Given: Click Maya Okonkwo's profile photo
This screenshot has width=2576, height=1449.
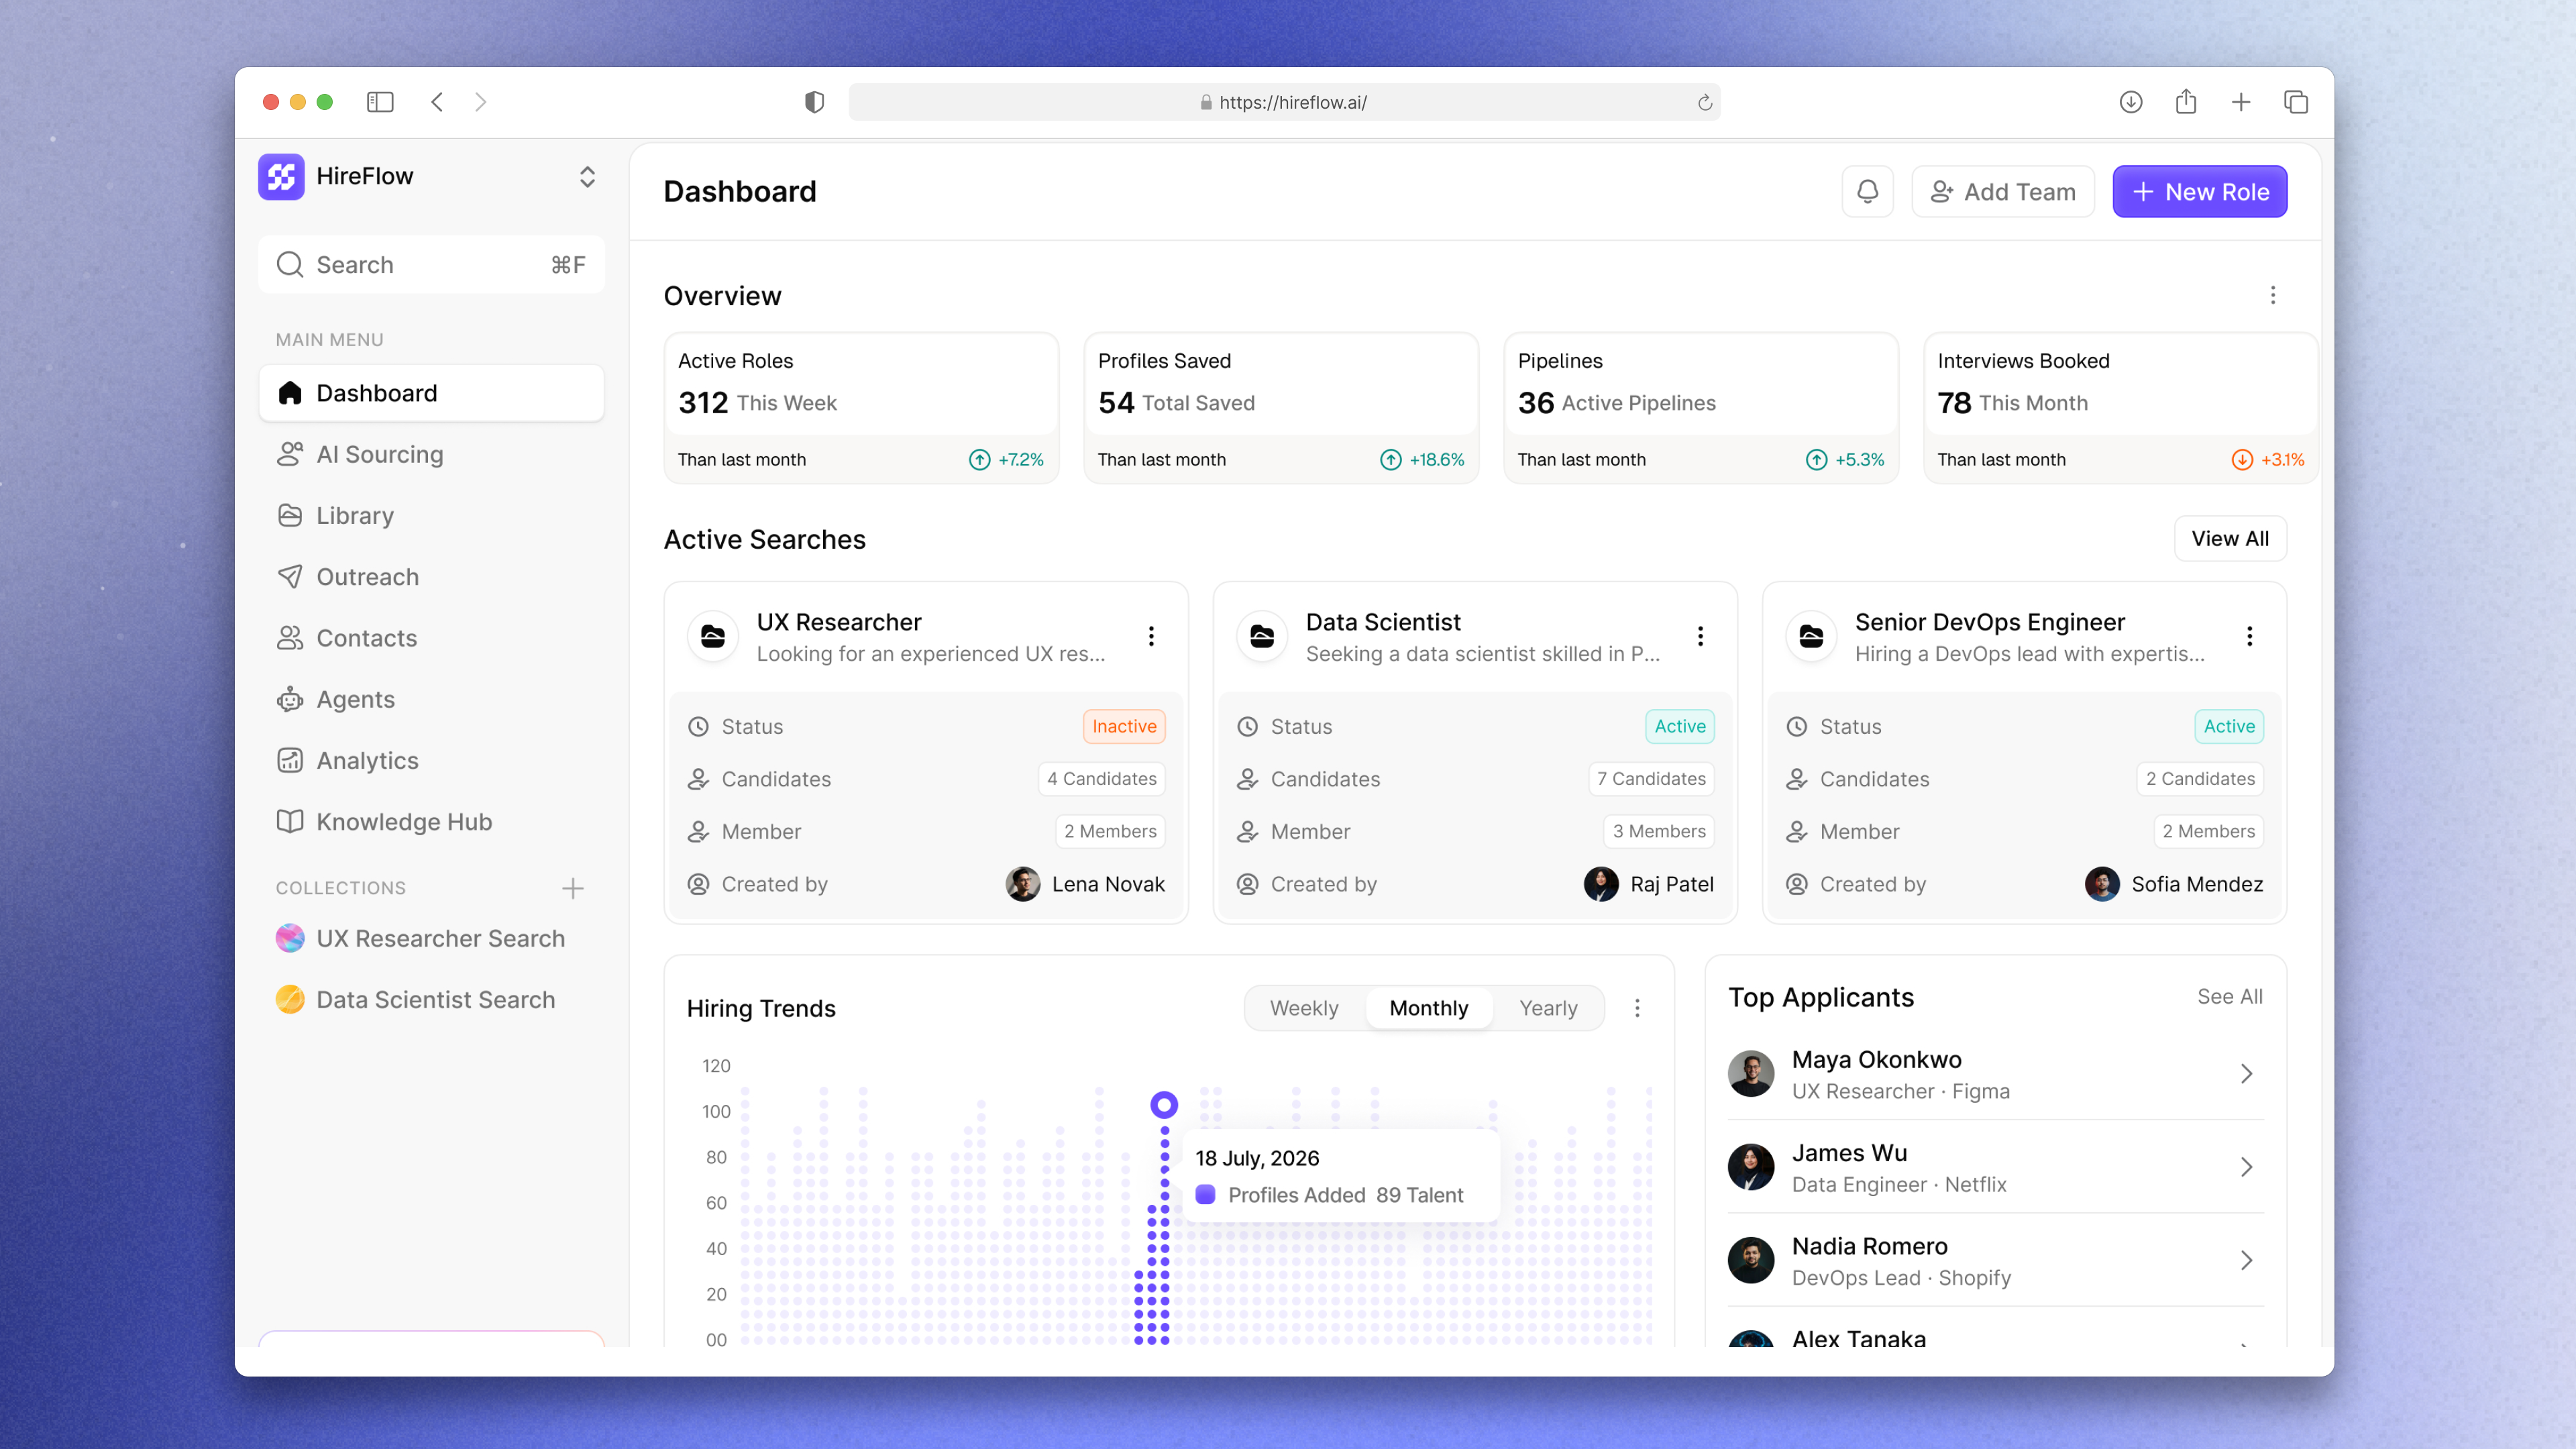Looking at the screenshot, I should (x=1751, y=1074).
